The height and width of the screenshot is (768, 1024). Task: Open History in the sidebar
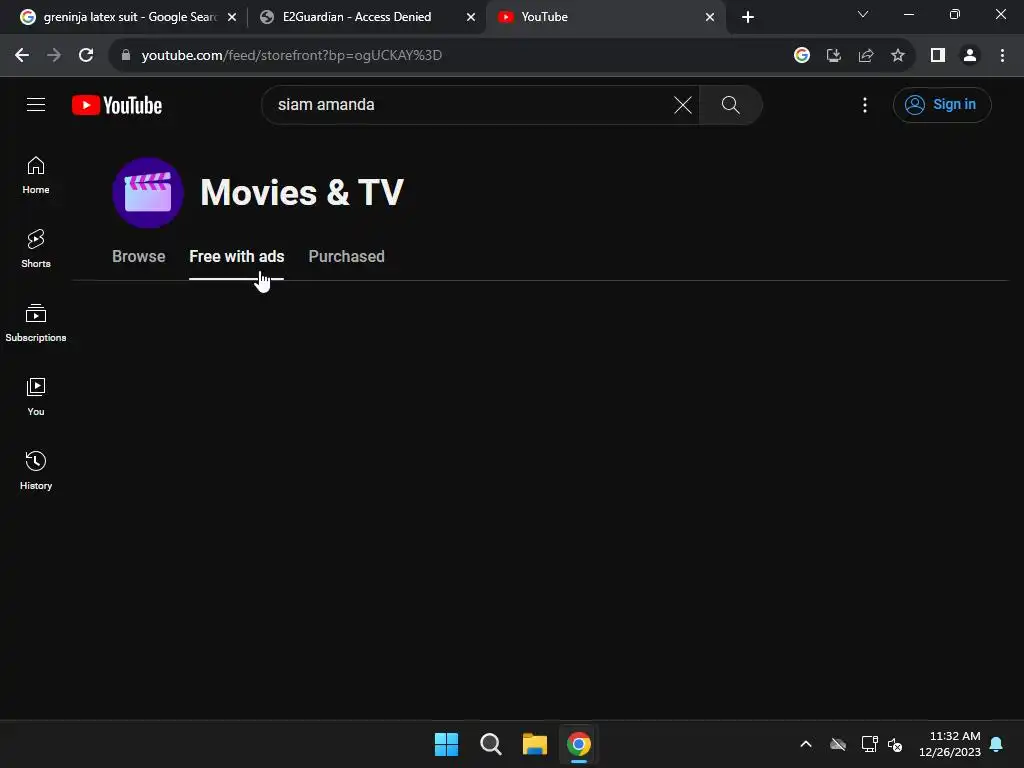36,470
